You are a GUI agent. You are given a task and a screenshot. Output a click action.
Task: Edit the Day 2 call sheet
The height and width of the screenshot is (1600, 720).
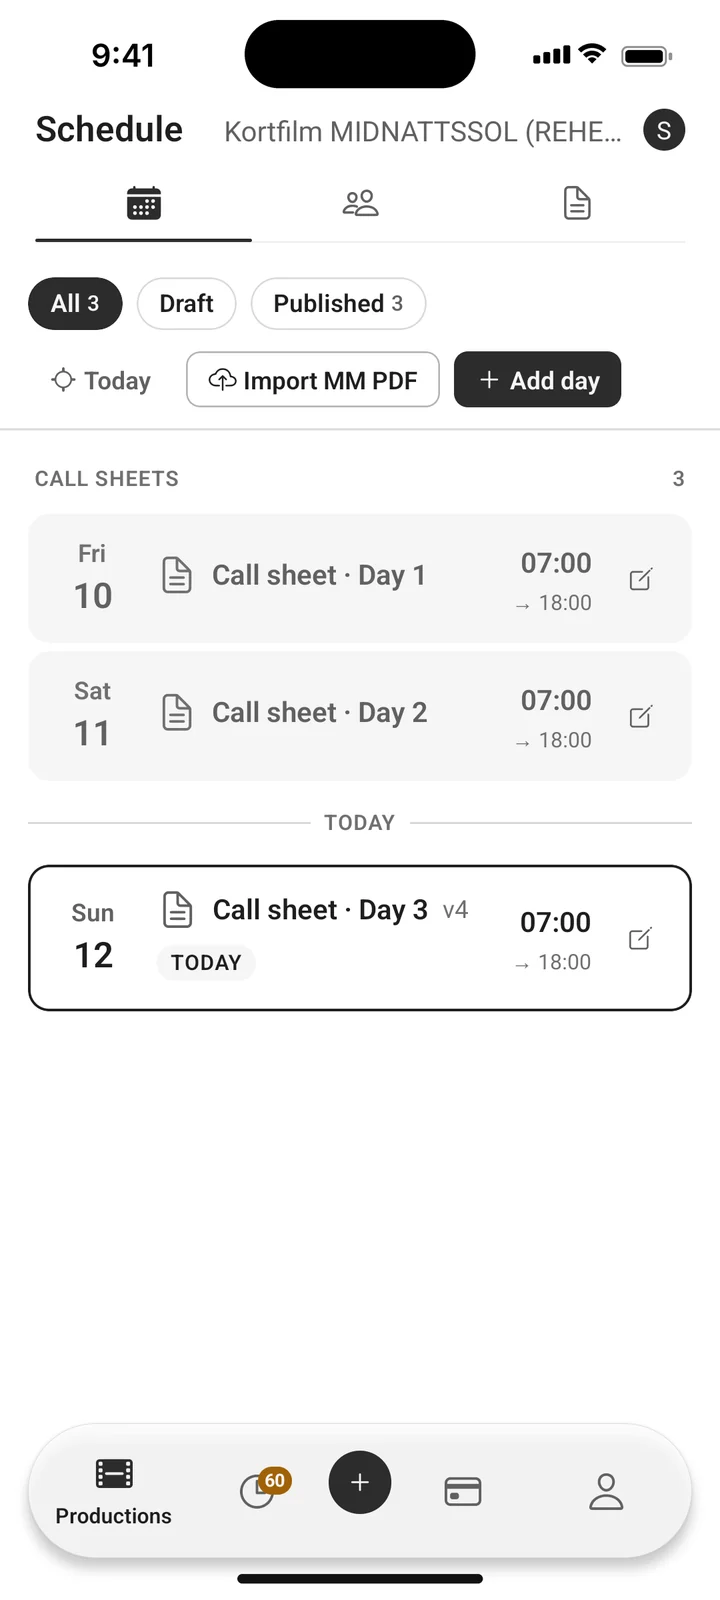click(x=640, y=716)
